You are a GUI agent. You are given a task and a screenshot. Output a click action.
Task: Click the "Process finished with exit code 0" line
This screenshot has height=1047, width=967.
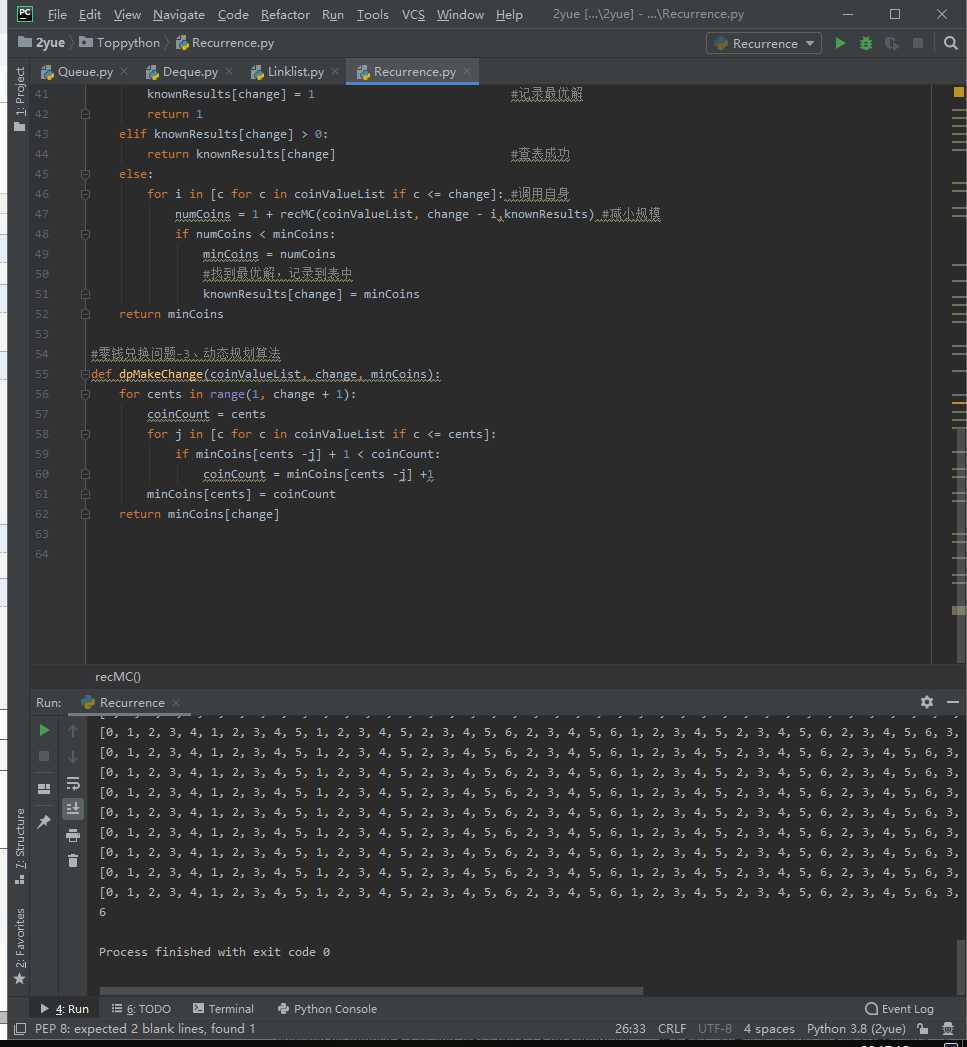pos(214,952)
